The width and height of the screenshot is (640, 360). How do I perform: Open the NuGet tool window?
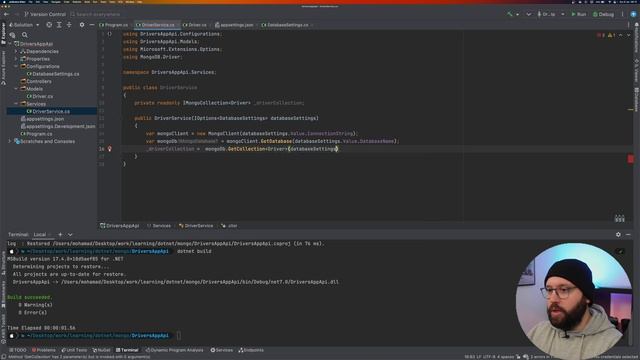pyautogui.click(x=101, y=350)
